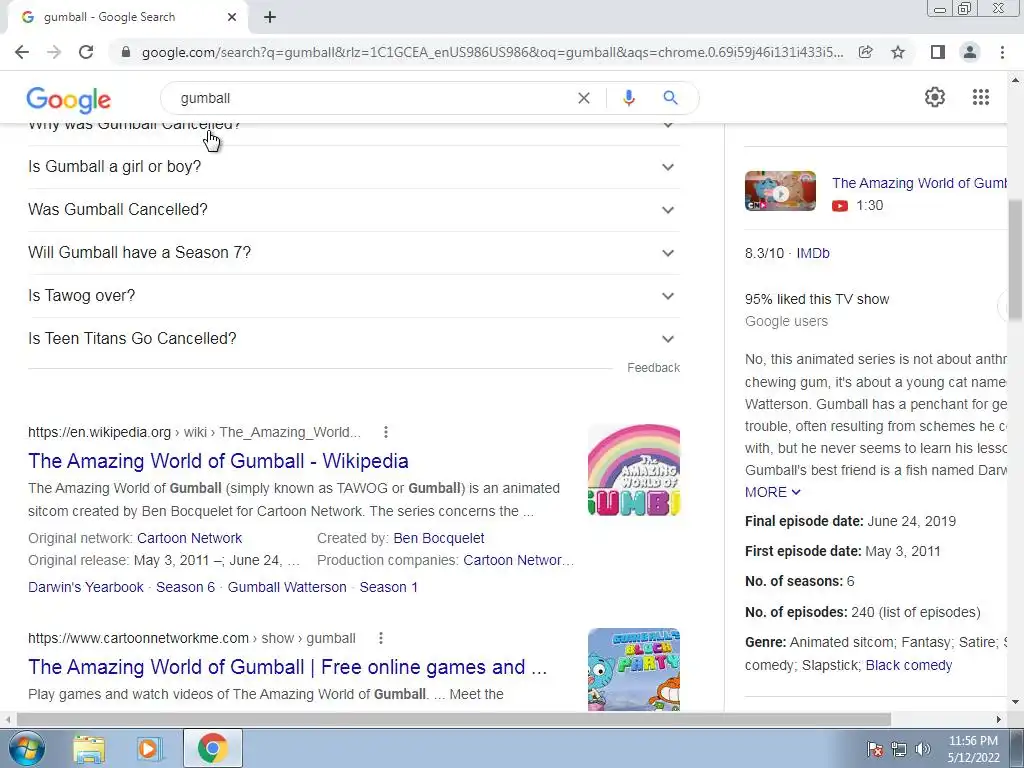Go to Google homepage via logo
Viewport: 1024px width, 768px height.
click(x=69, y=99)
